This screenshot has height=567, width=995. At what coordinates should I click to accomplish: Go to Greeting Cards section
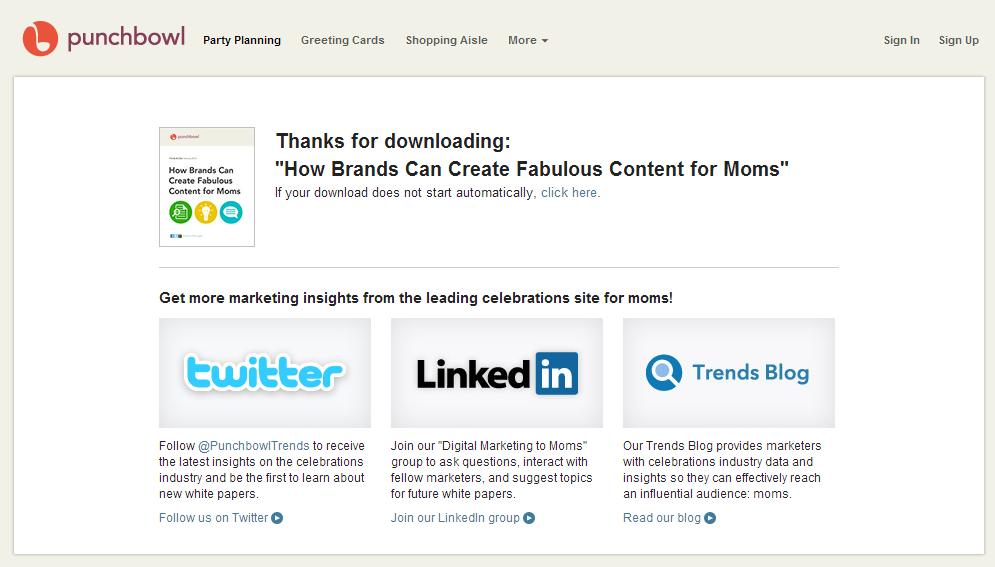tap(343, 41)
